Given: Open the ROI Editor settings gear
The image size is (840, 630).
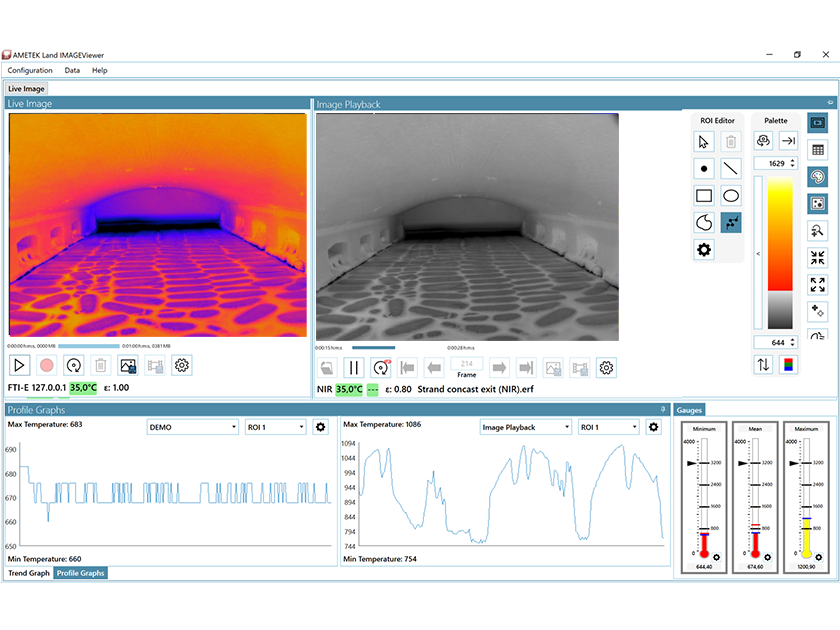Looking at the screenshot, I should [x=704, y=250].
